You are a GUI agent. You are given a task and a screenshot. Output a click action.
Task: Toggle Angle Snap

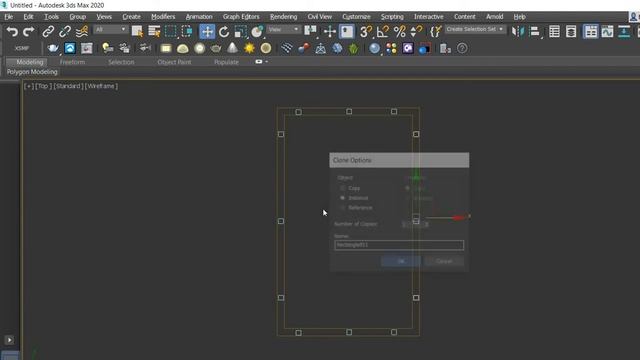[x=383, y=31]
